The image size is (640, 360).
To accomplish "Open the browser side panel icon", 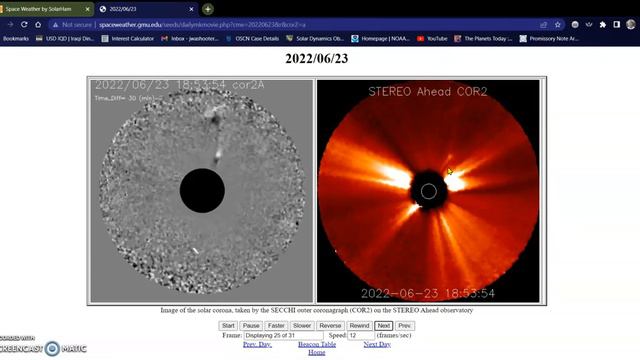I will pos(616,24).
